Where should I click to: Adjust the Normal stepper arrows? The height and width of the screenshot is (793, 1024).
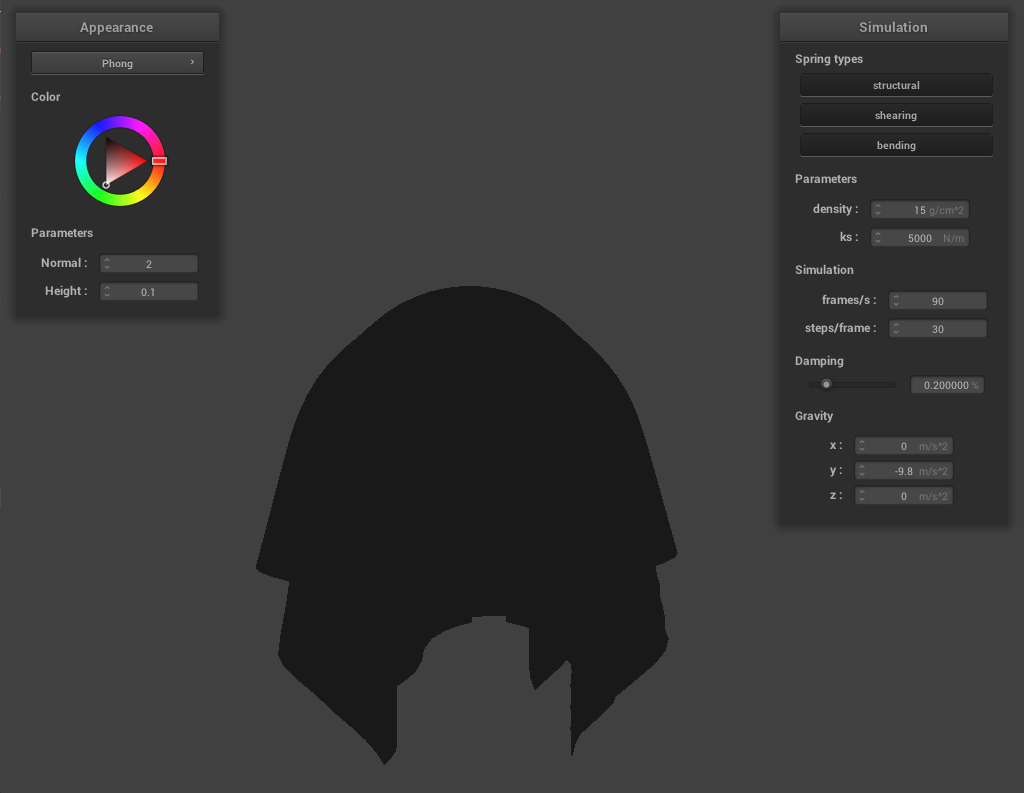pos(107,264)
